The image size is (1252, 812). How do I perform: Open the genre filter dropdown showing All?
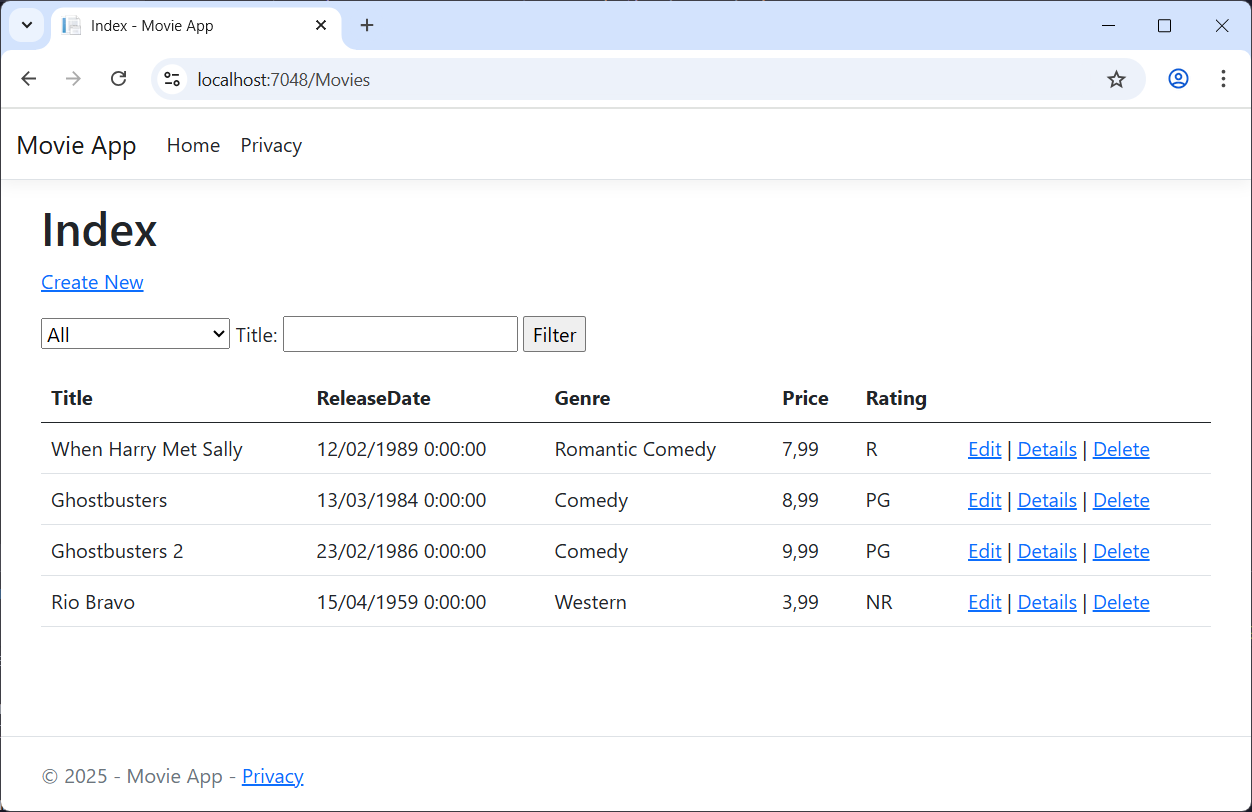pyautogui.click(x=135, y=333)
